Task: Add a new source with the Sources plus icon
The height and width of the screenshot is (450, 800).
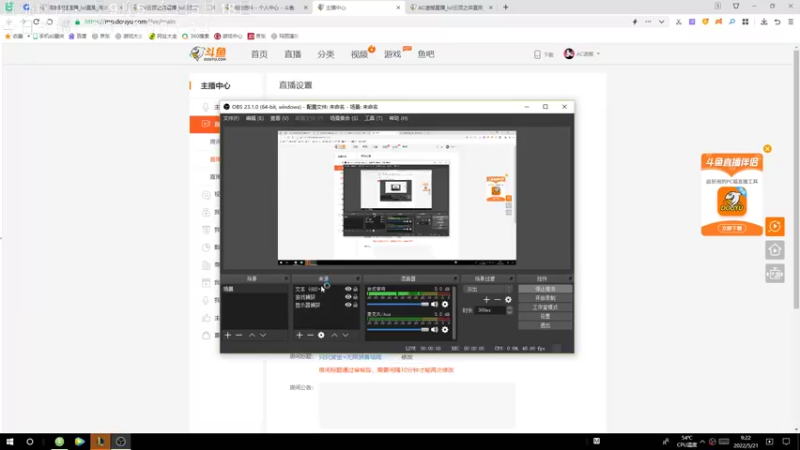Action: click(299, 335)
